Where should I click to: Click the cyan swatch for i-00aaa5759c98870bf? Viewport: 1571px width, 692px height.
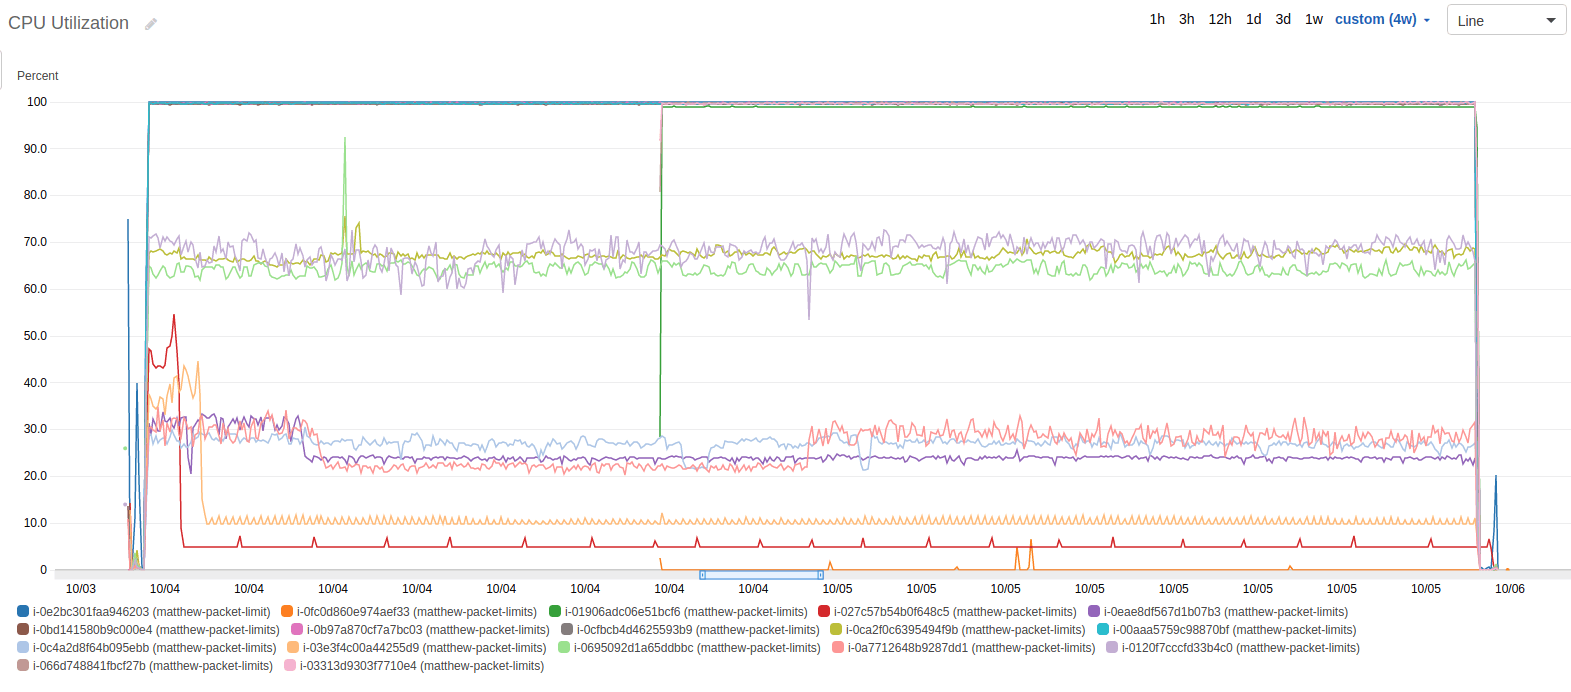1103,630
